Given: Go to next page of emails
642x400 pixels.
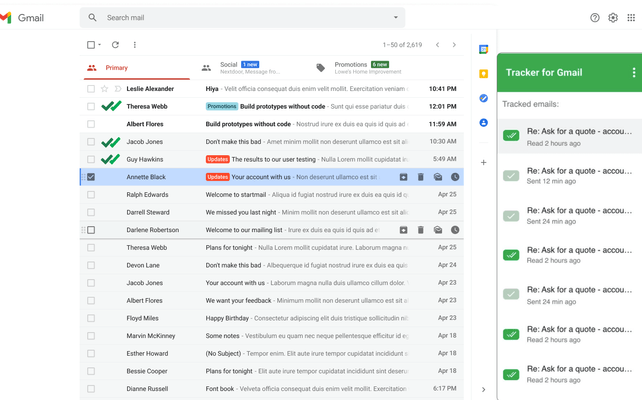Looking at the screenshot, I should pos(454,45).
